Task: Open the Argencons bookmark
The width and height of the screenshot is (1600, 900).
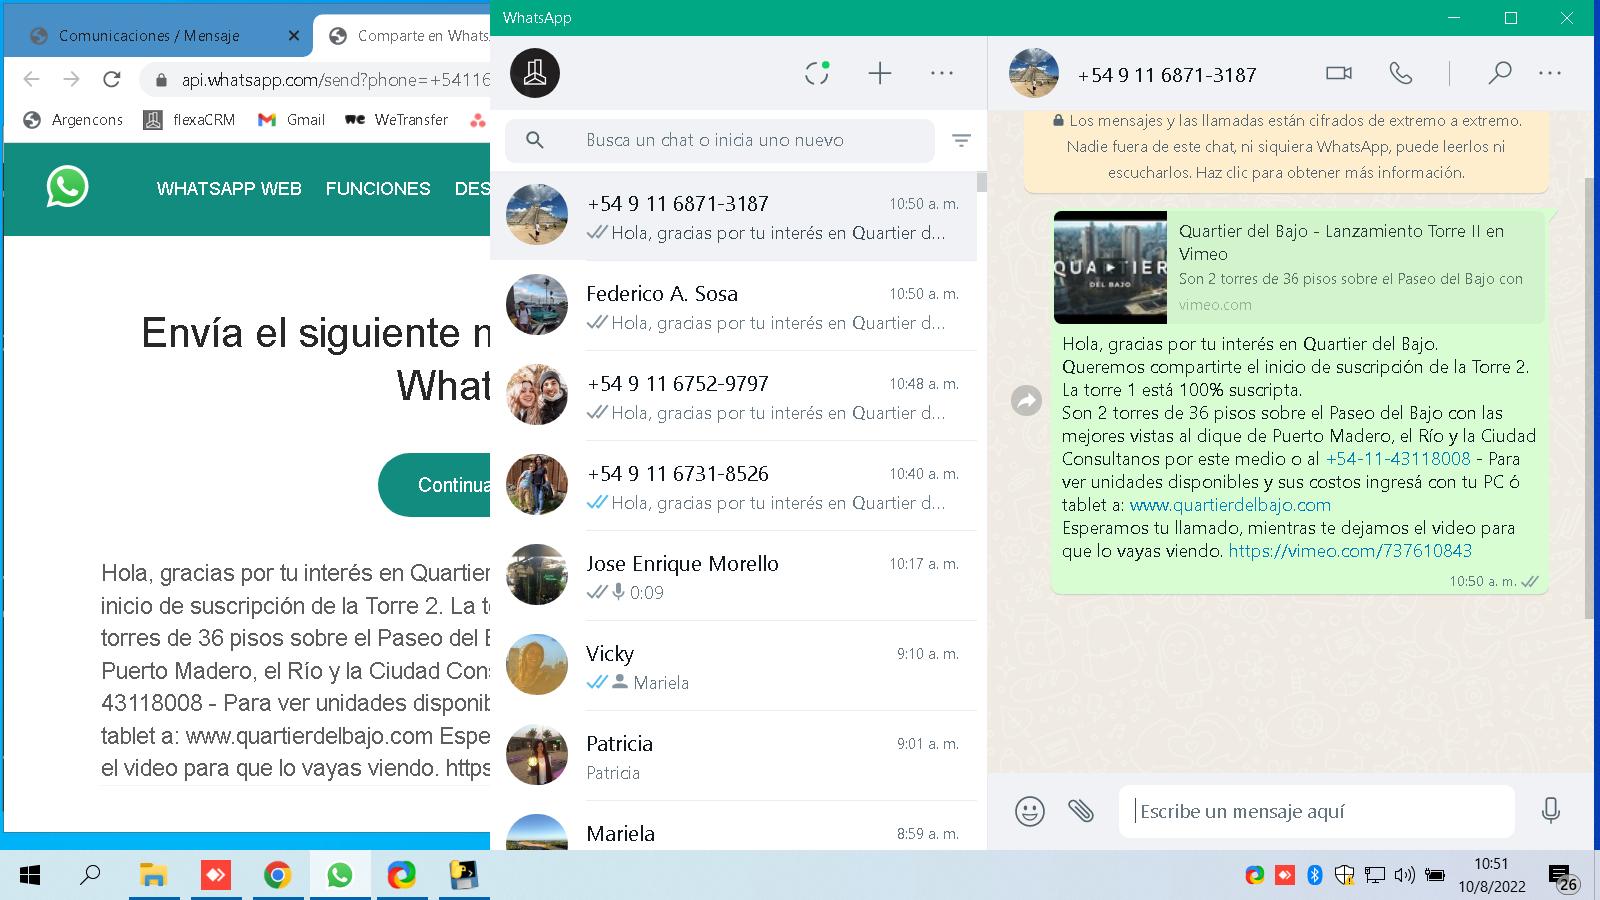Action: 74,120
